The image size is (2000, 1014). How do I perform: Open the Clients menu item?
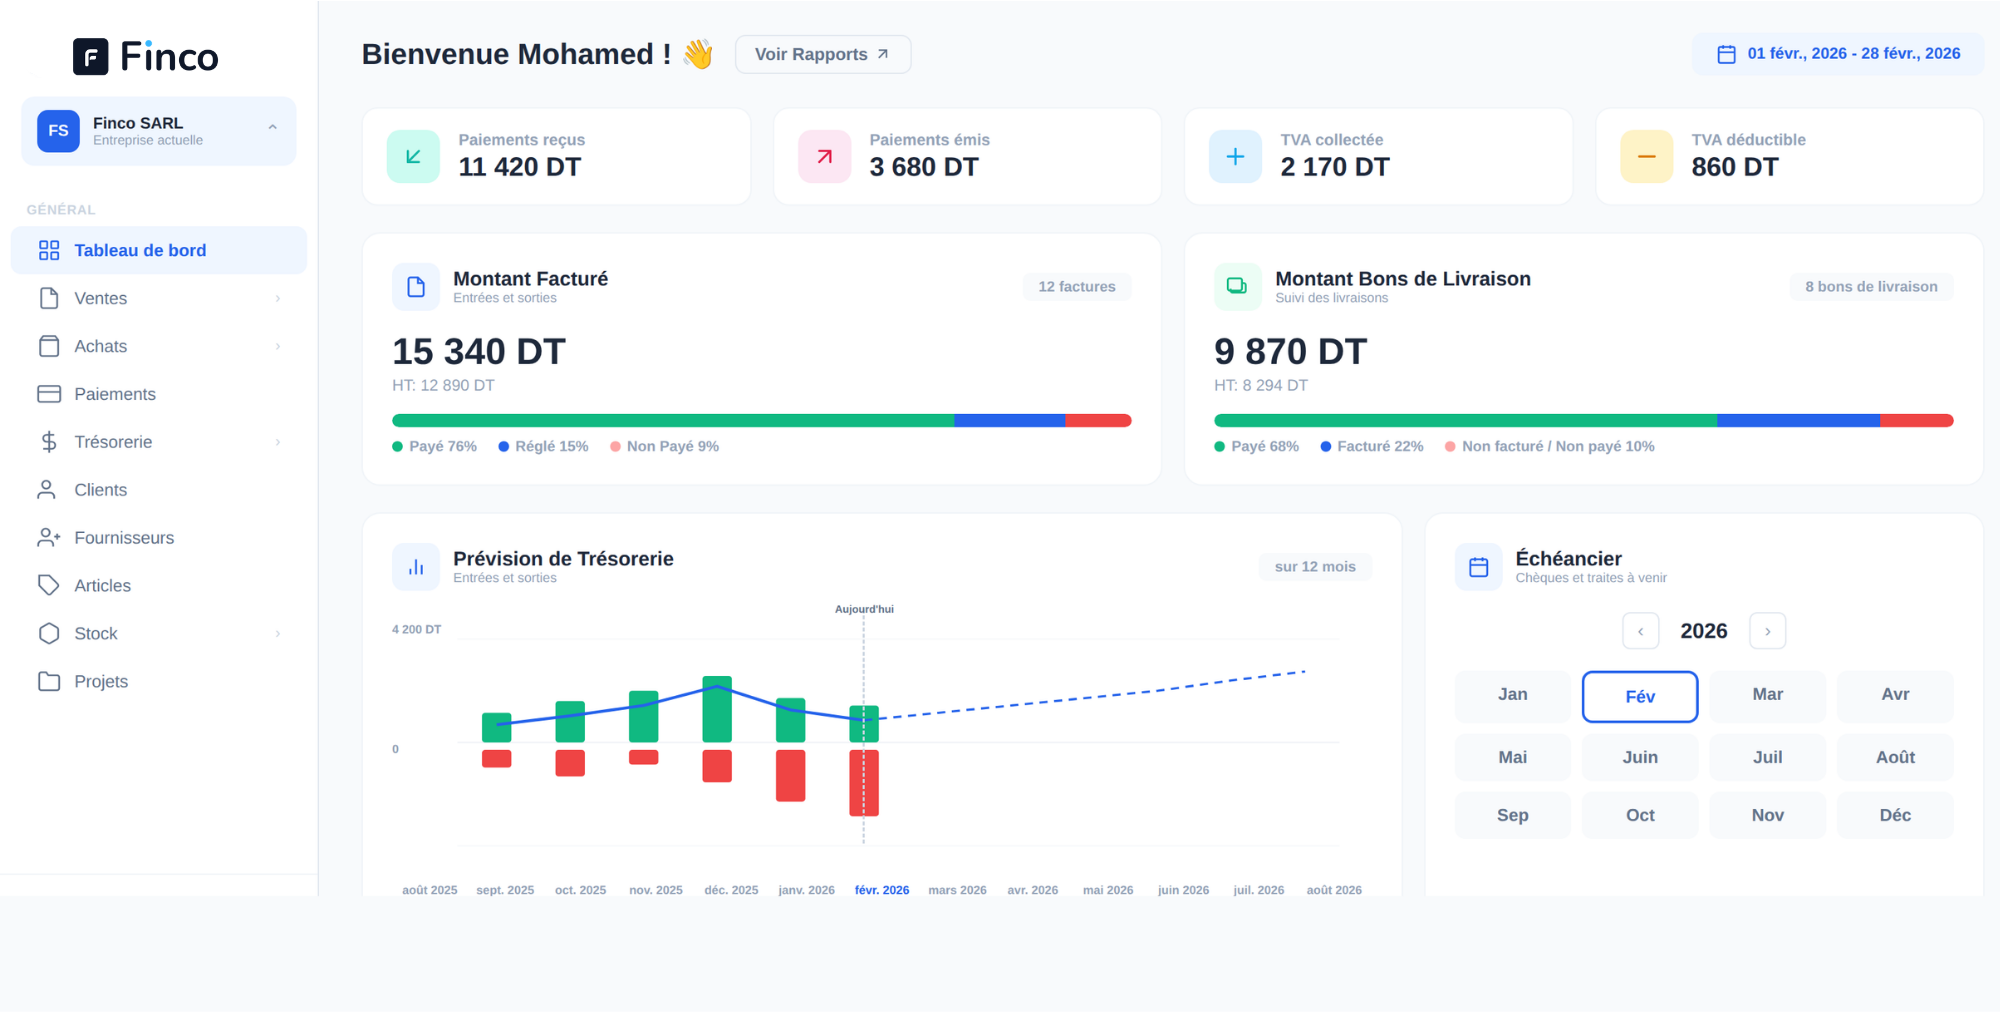[159, 490]
